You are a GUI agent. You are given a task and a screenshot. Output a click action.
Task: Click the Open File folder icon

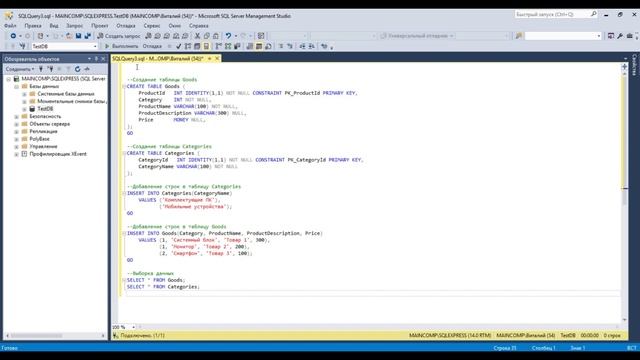tap(69, 36)
